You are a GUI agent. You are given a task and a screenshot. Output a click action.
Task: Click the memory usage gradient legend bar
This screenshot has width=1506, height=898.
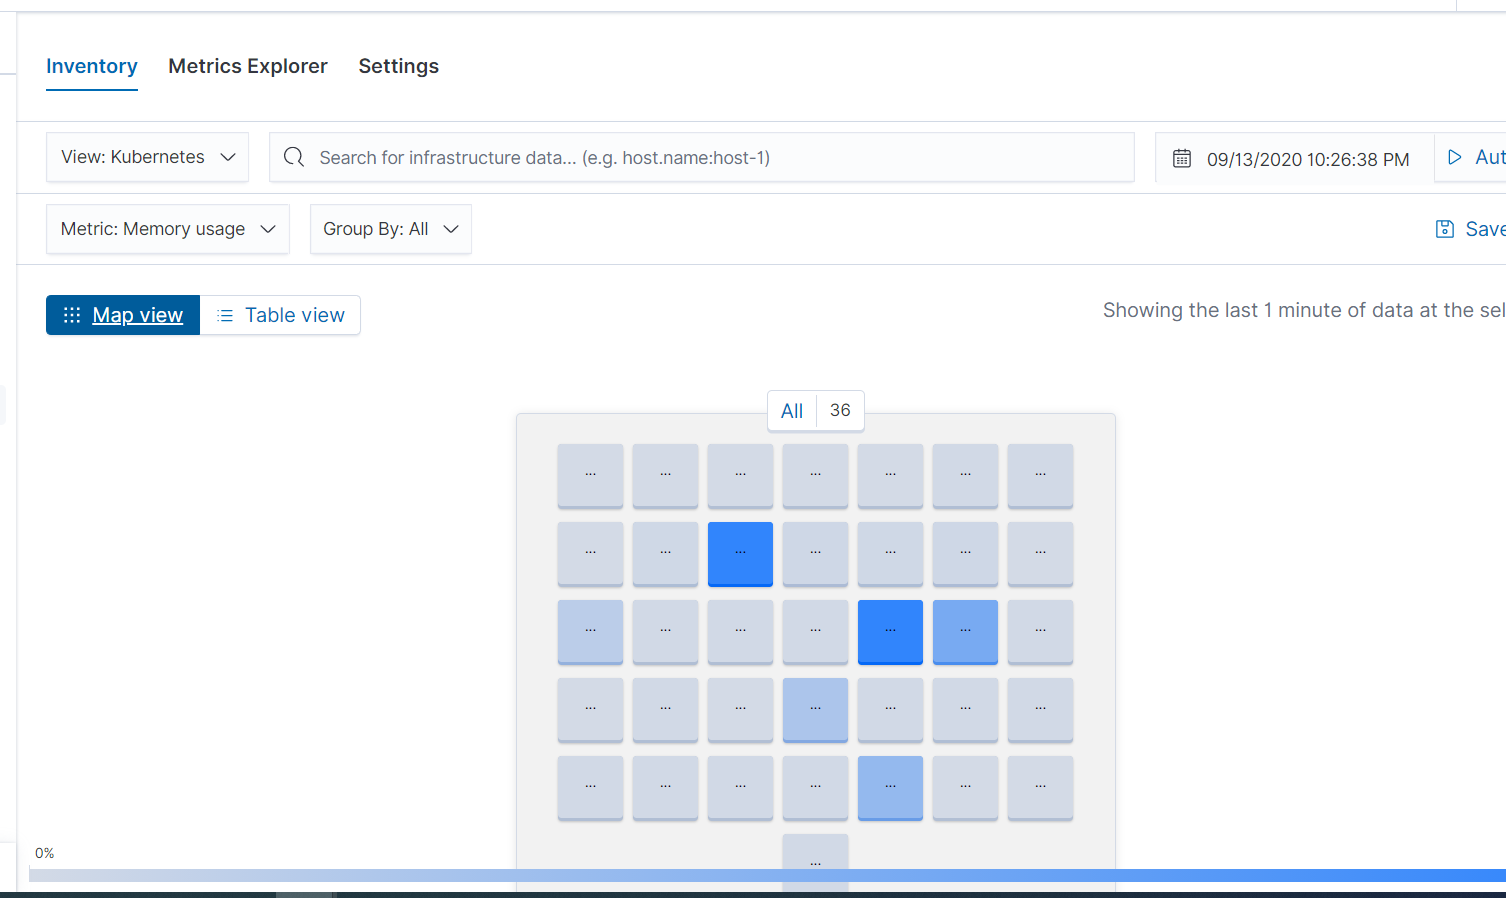(767, 876)
